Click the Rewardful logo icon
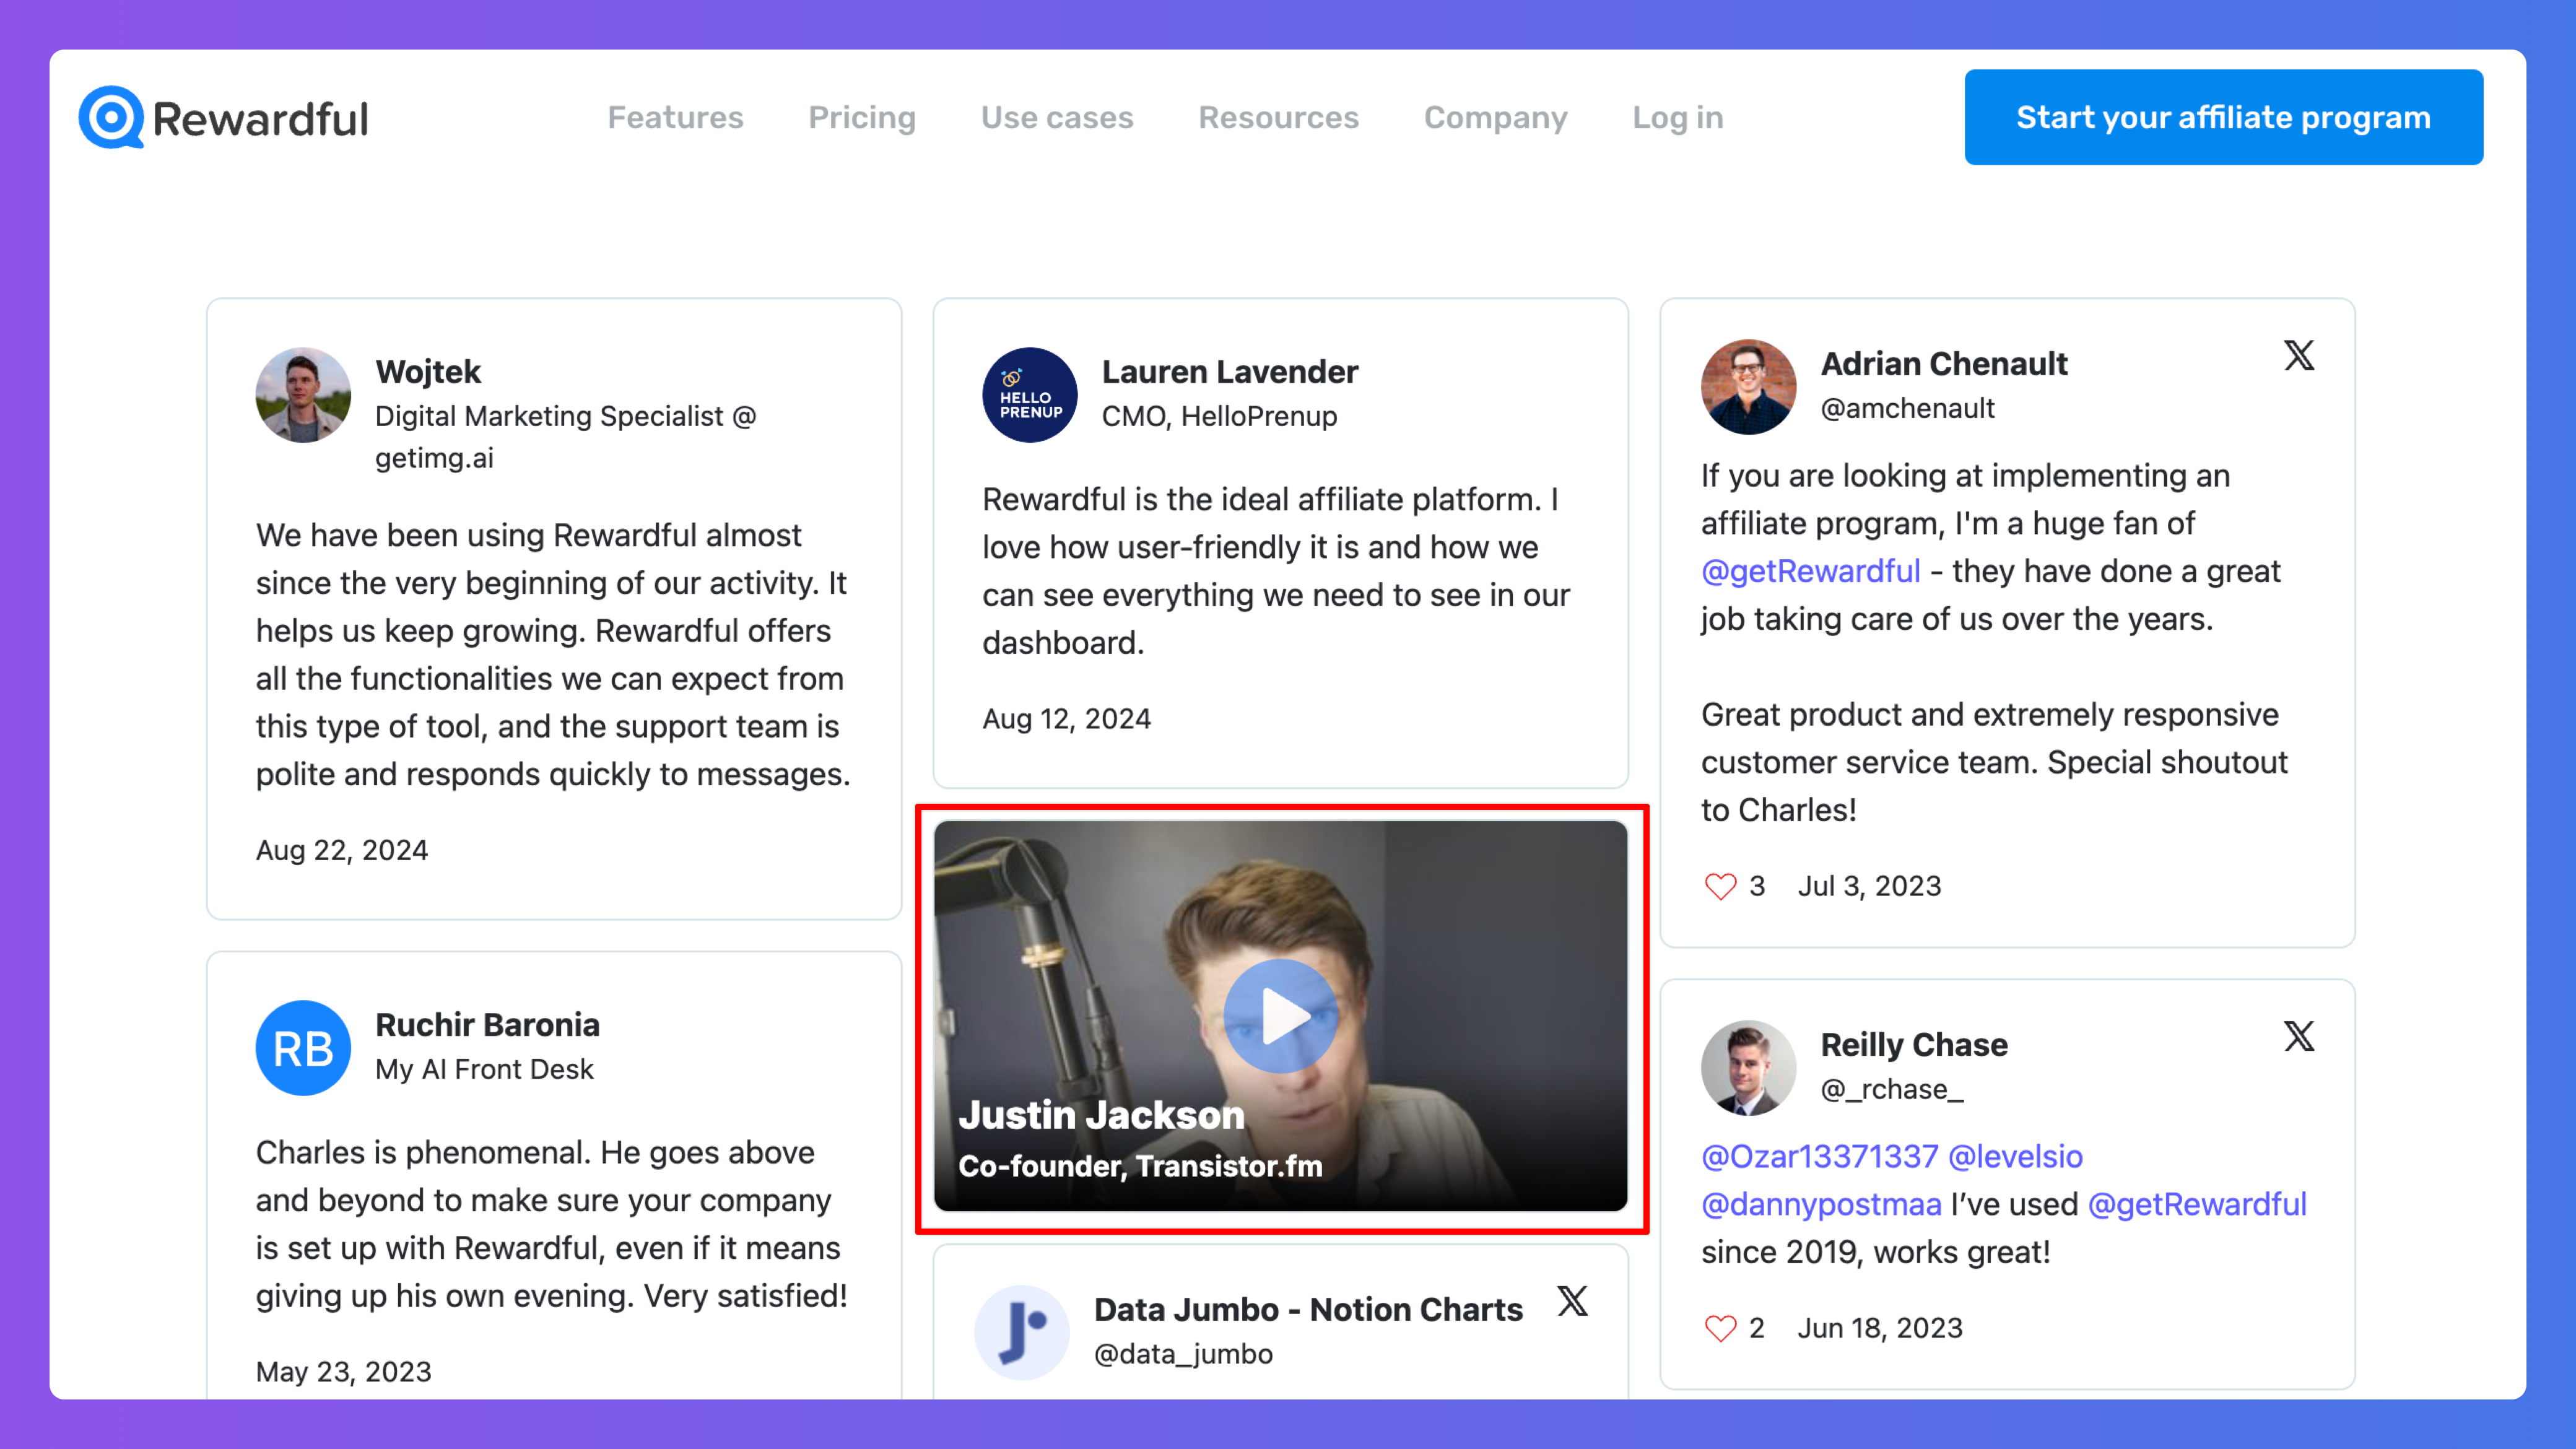The image size is (2576, 1449). 111,118
